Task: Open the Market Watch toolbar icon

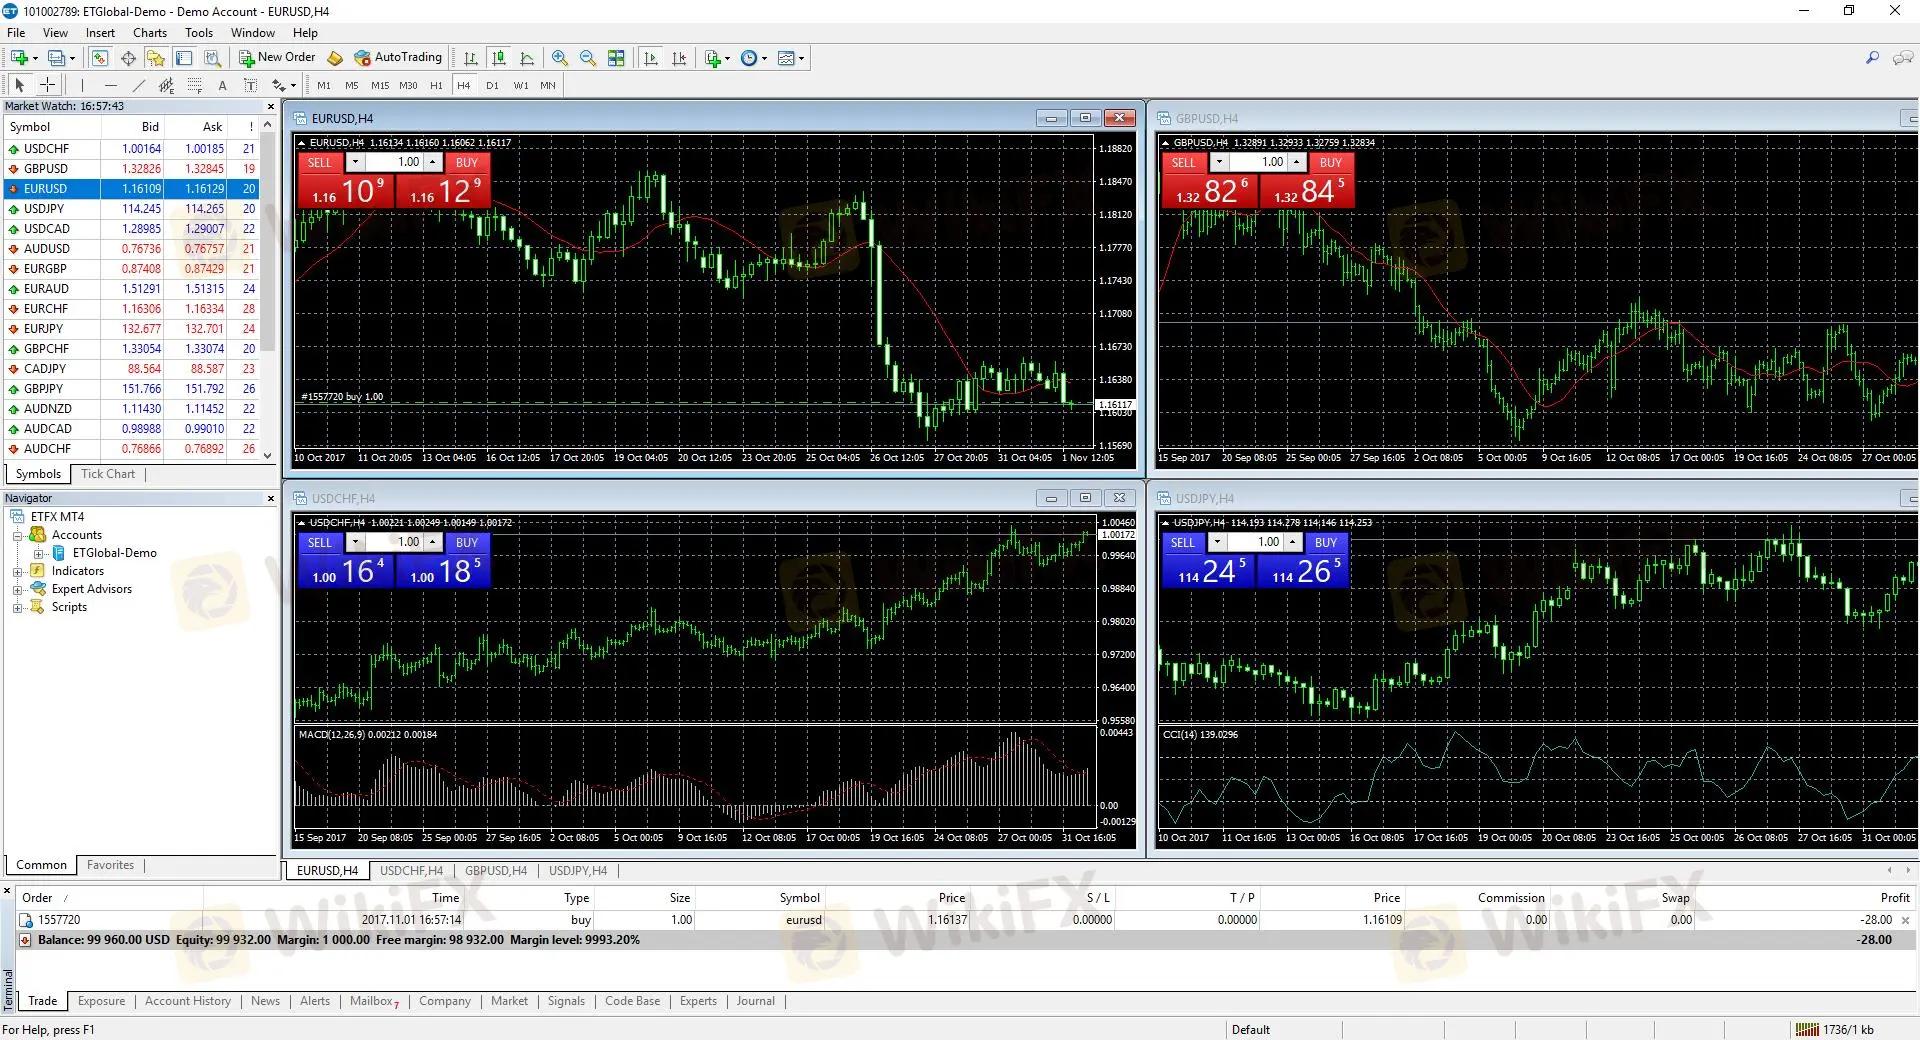Action: click(100, 58)
